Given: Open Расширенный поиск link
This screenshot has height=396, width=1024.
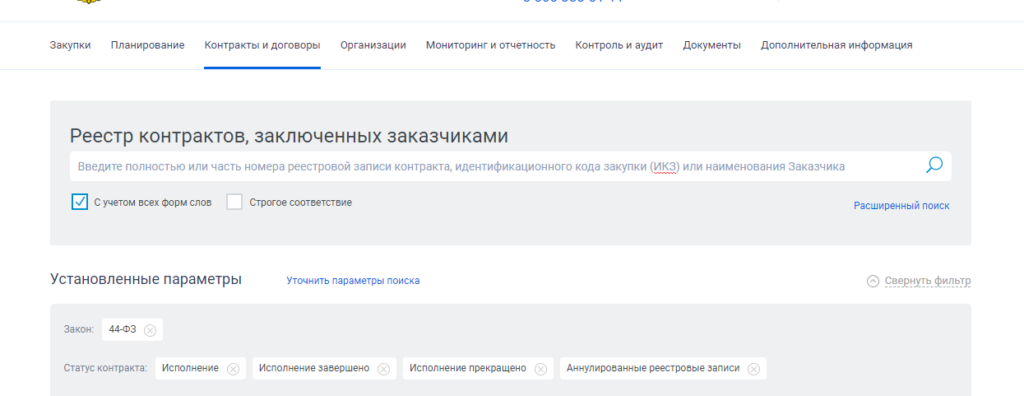Looking at the screenshot, I should [901, 205].
